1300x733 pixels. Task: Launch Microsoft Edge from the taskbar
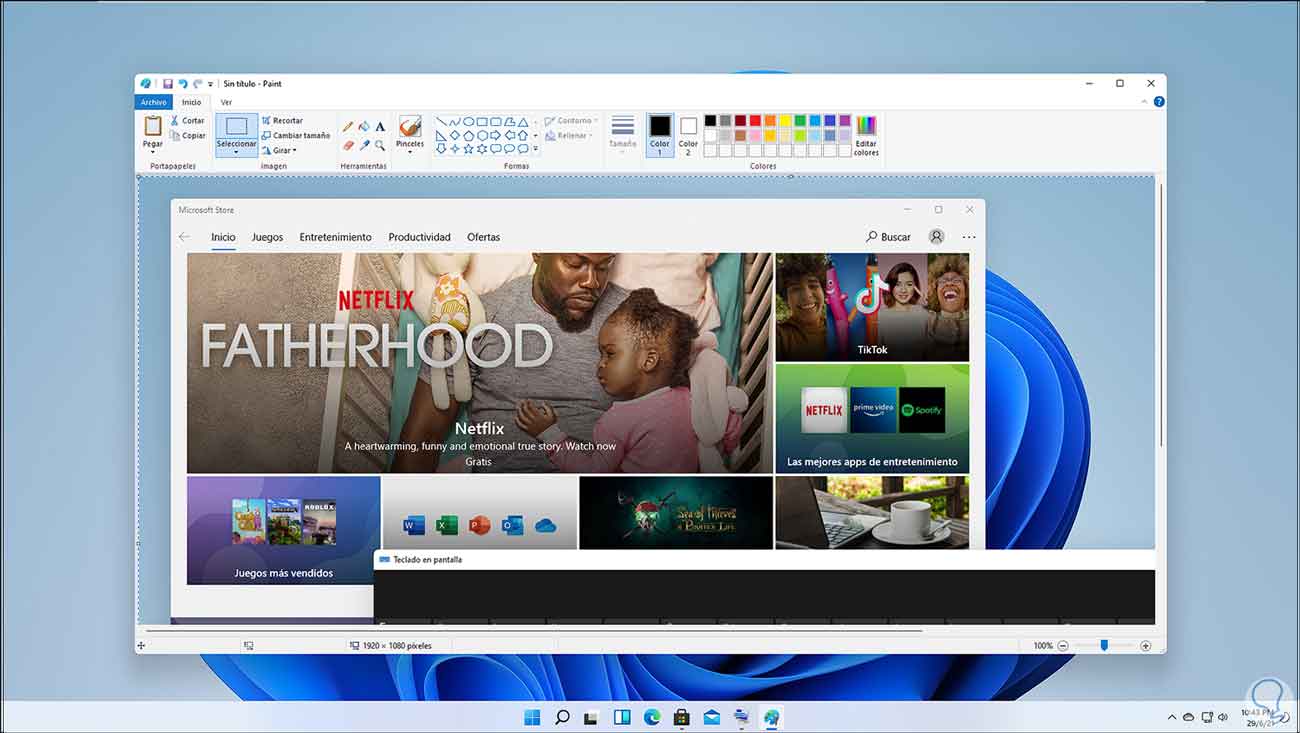coord(652,717)
